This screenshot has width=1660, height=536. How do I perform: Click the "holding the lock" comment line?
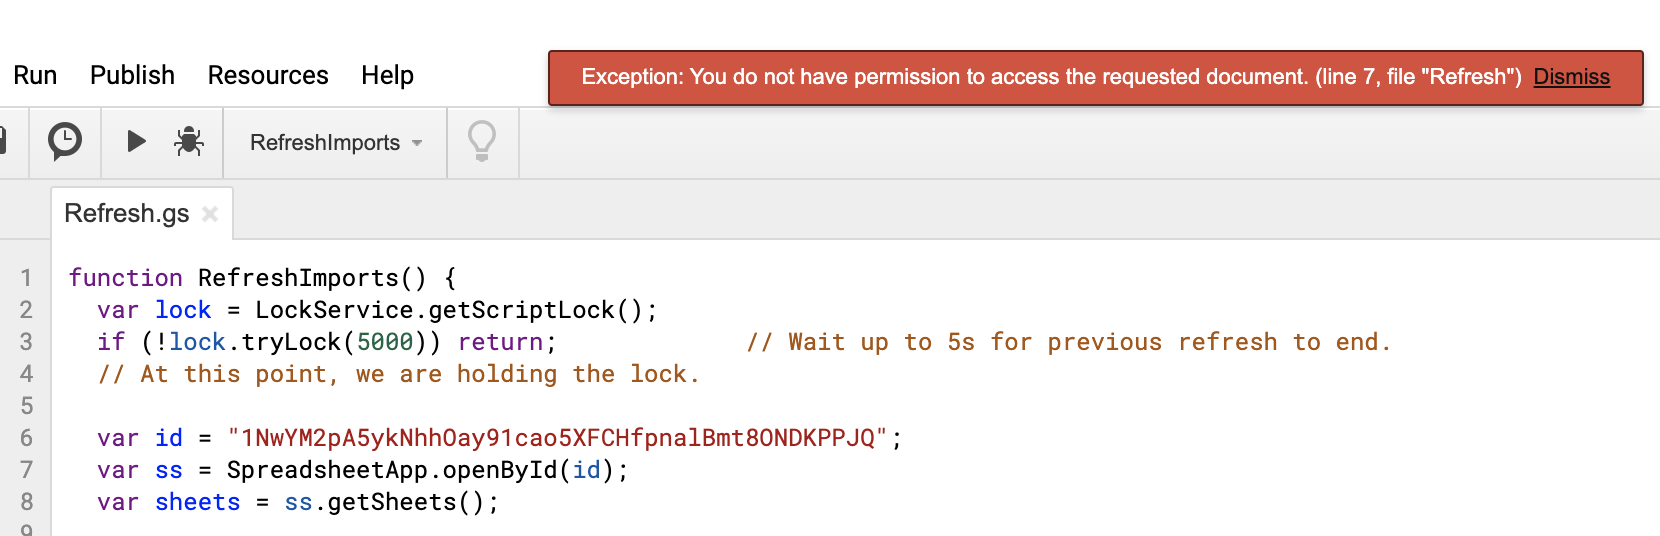[x=398, y=374]
